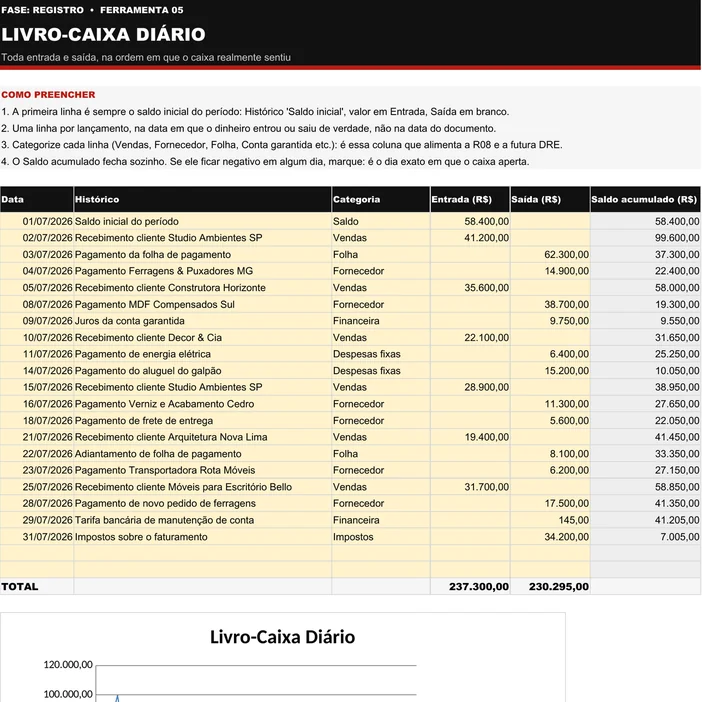Click accumulated balance 99.600,00
The width and height of the screenshot is (702, 702).
[x=646, y=238]
